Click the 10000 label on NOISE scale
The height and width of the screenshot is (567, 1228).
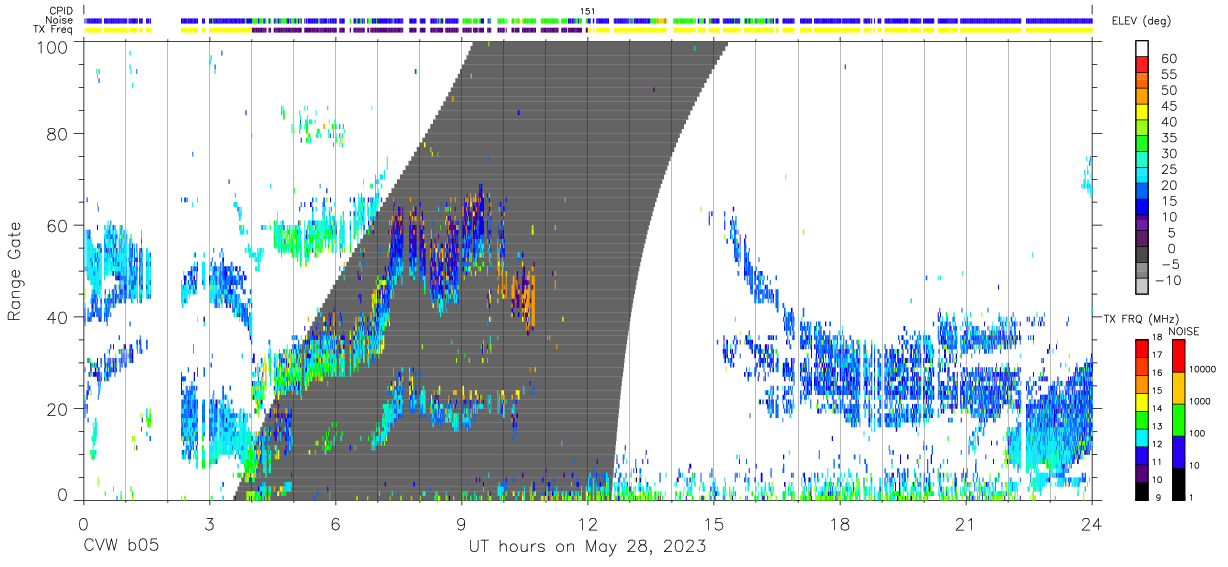(x=1204, y=369)
